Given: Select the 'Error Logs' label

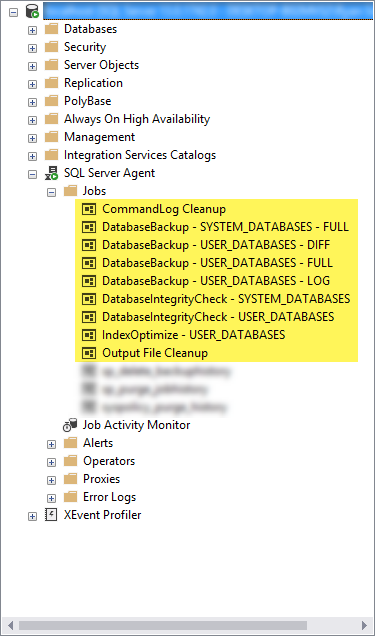Looking at the screenshot, I should [109, 497].
